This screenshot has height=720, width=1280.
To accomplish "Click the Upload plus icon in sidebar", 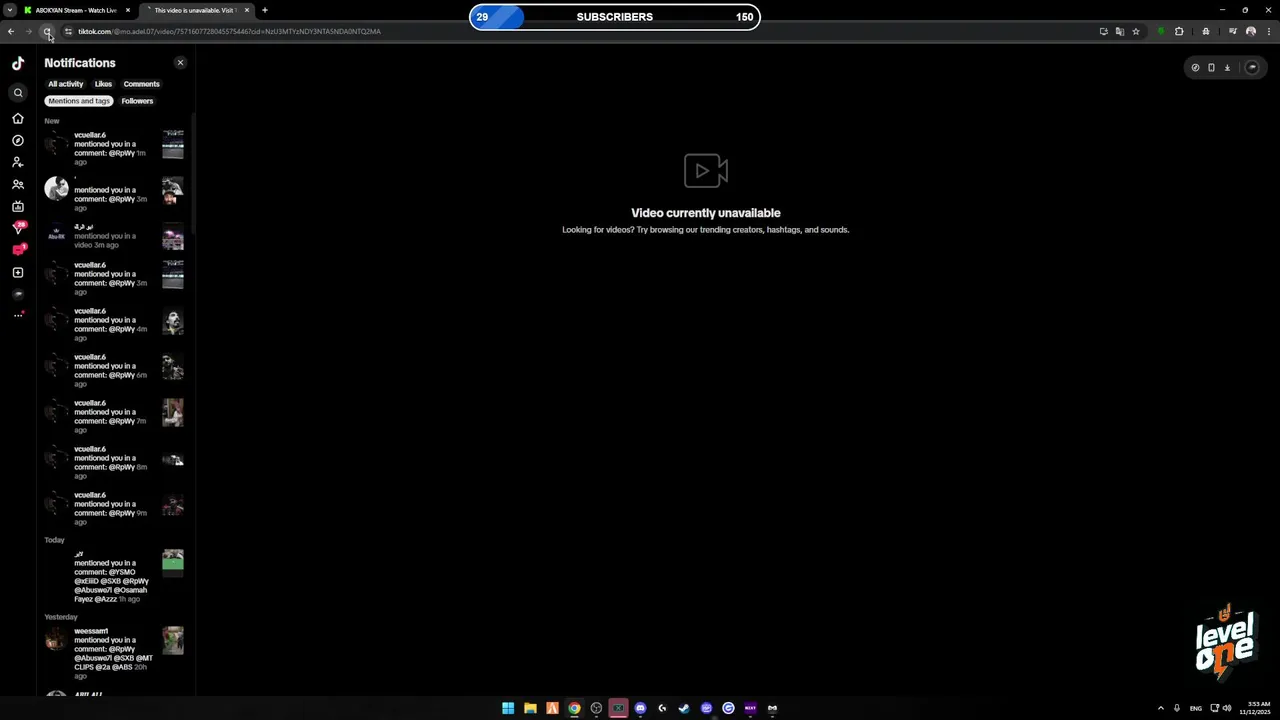I will click(x=18, y=272).
